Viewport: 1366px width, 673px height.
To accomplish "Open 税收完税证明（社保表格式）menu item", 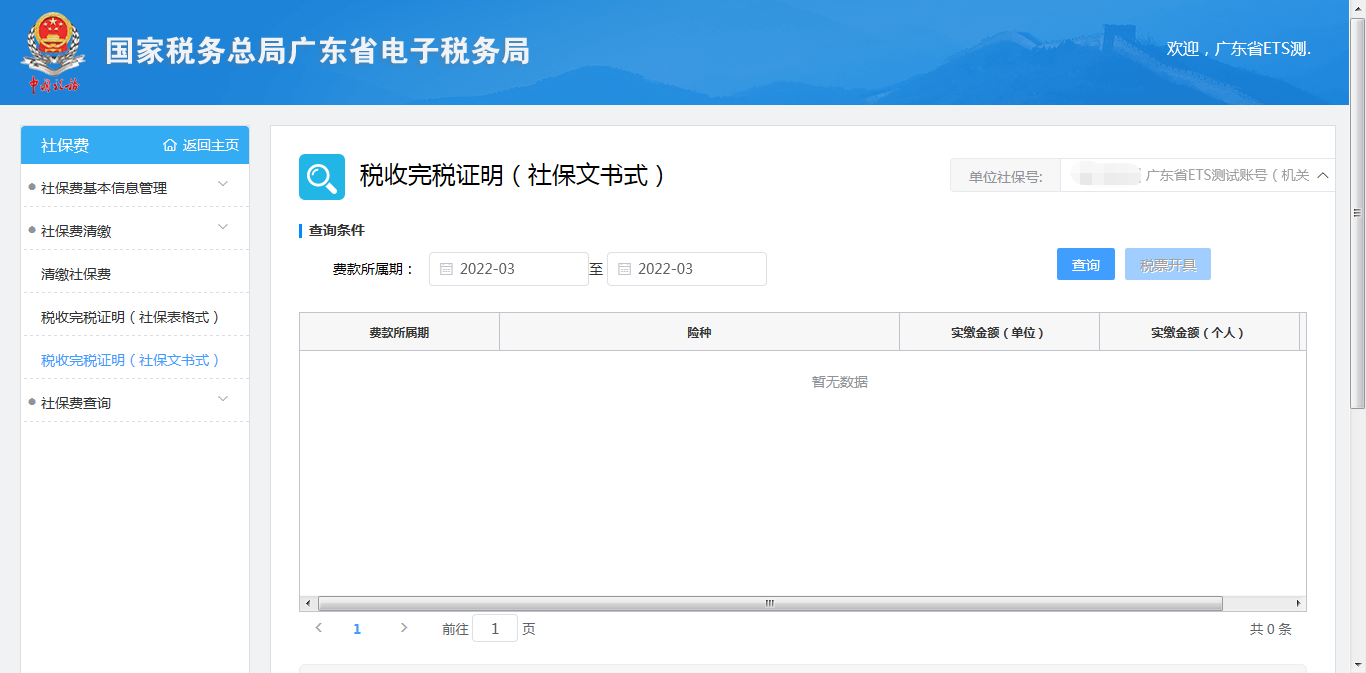I will [130, 317].
